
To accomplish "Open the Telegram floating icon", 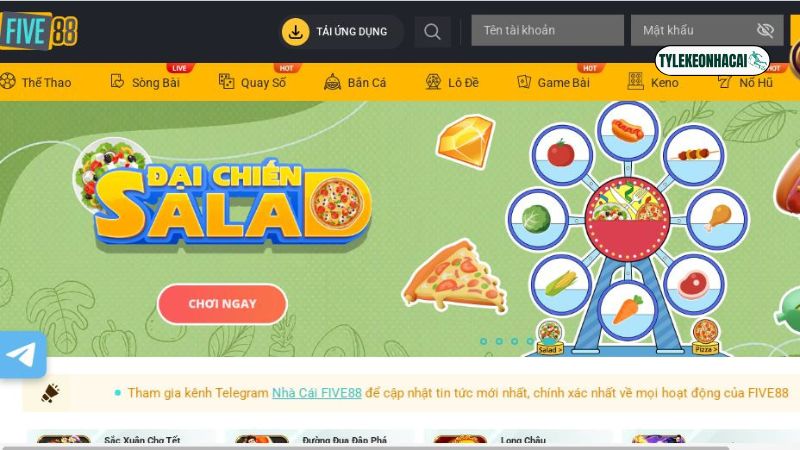I will coord(22,355).
